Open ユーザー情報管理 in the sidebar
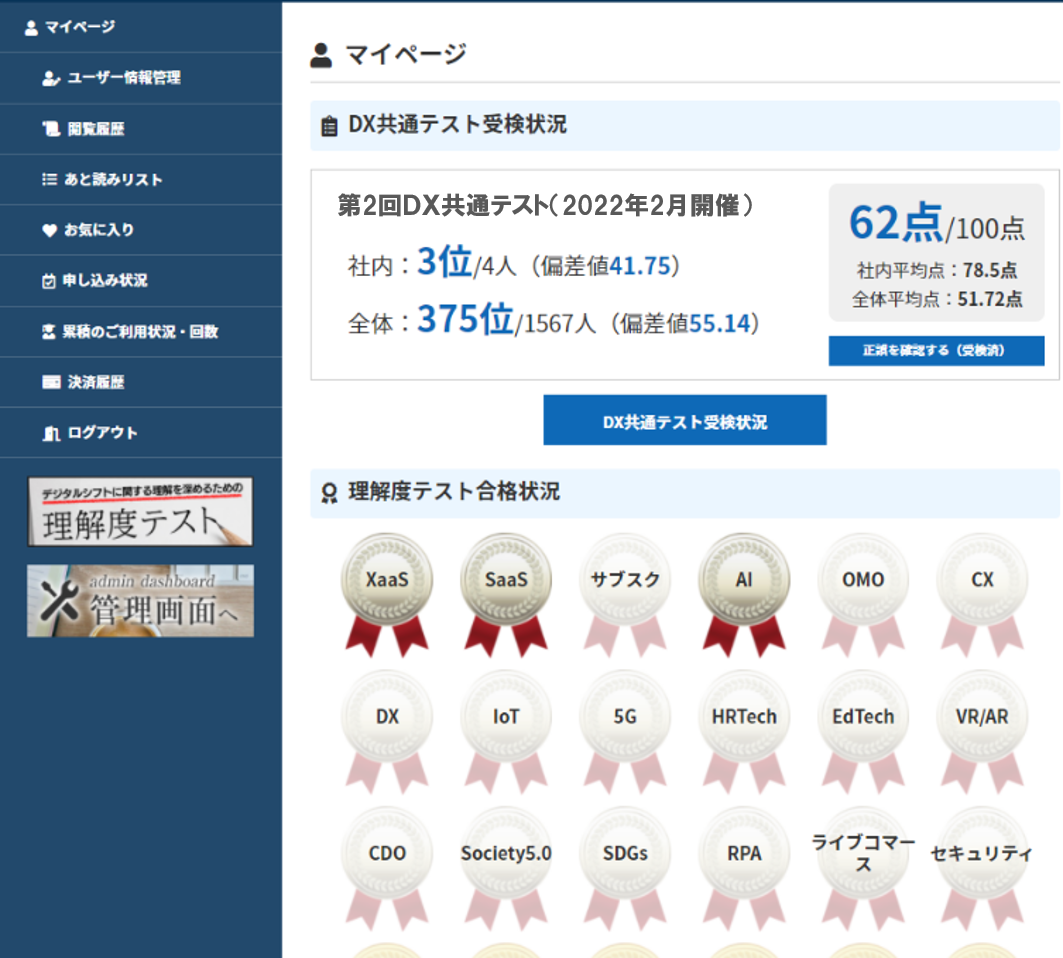The width and height of the screenshot is (1063, 958). pyautogui.click(x=140, y=78)
